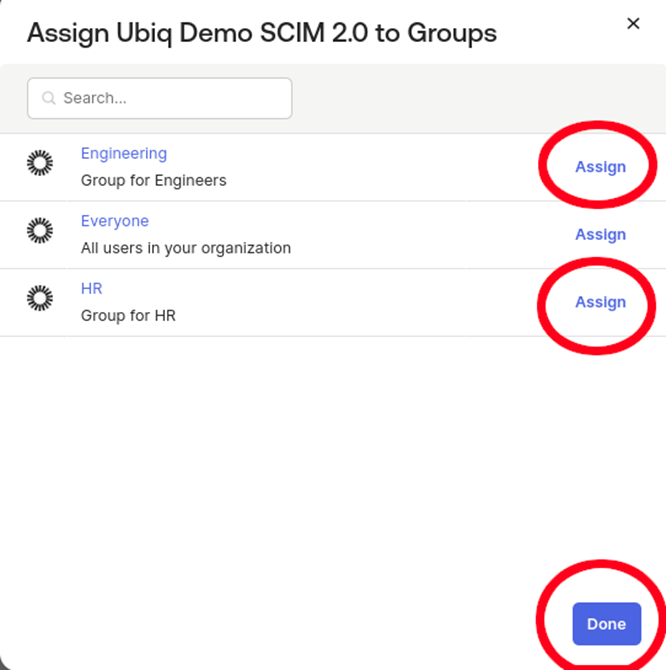Open the Engineering group link
This screenshot has height=670, width=666.
coord(124,153)
